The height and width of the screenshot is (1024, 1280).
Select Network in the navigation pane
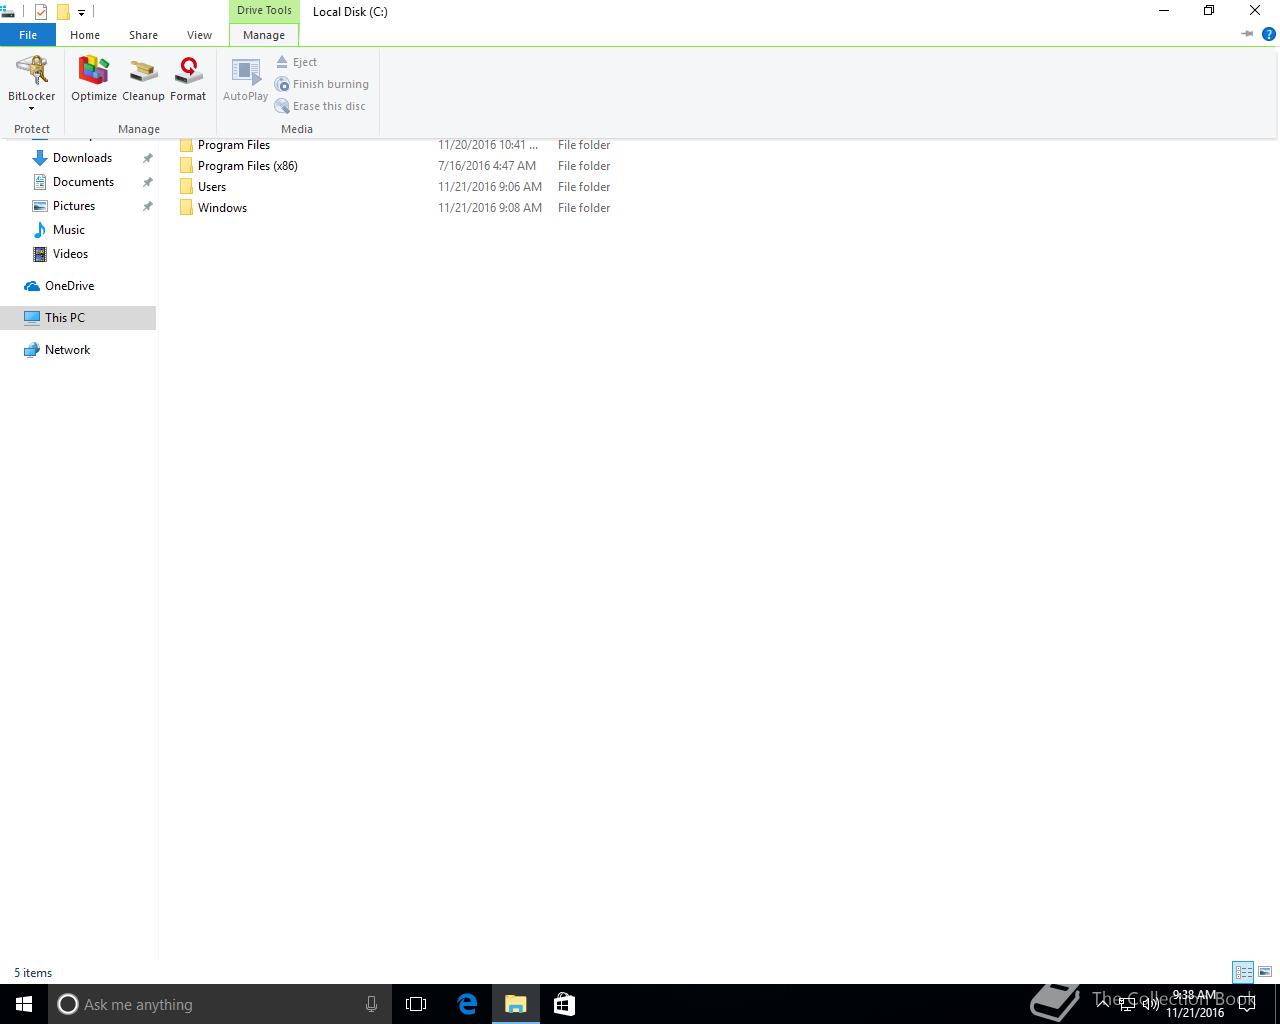pos(67,350)
